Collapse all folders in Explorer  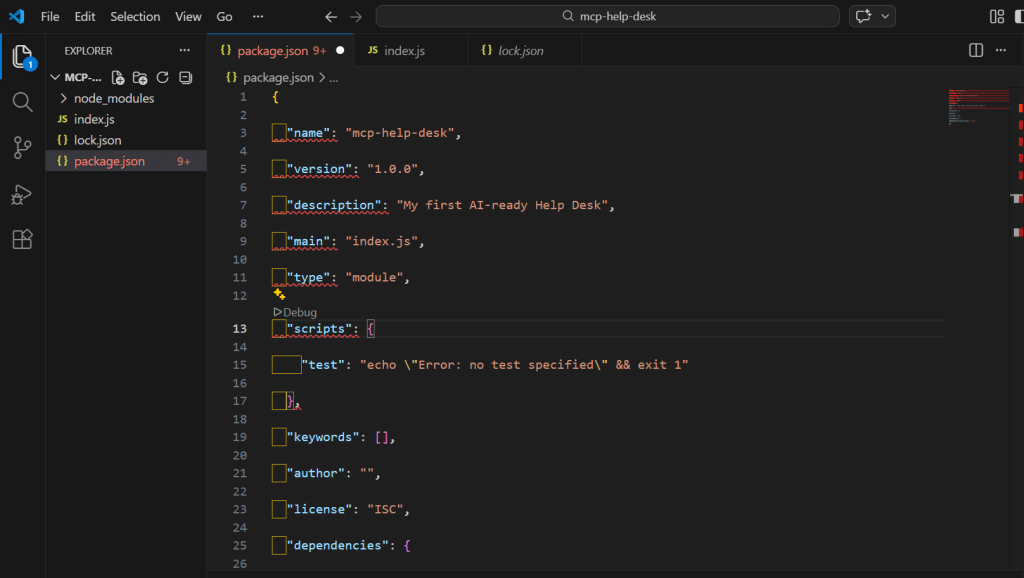(x=185, y=77)
